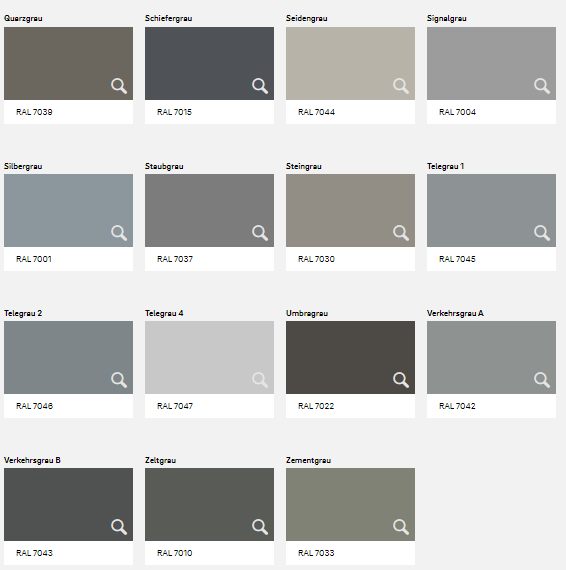Click the magnifier icon on Zementgrau
Screen dimensions: 566x570
click(401, 527)
